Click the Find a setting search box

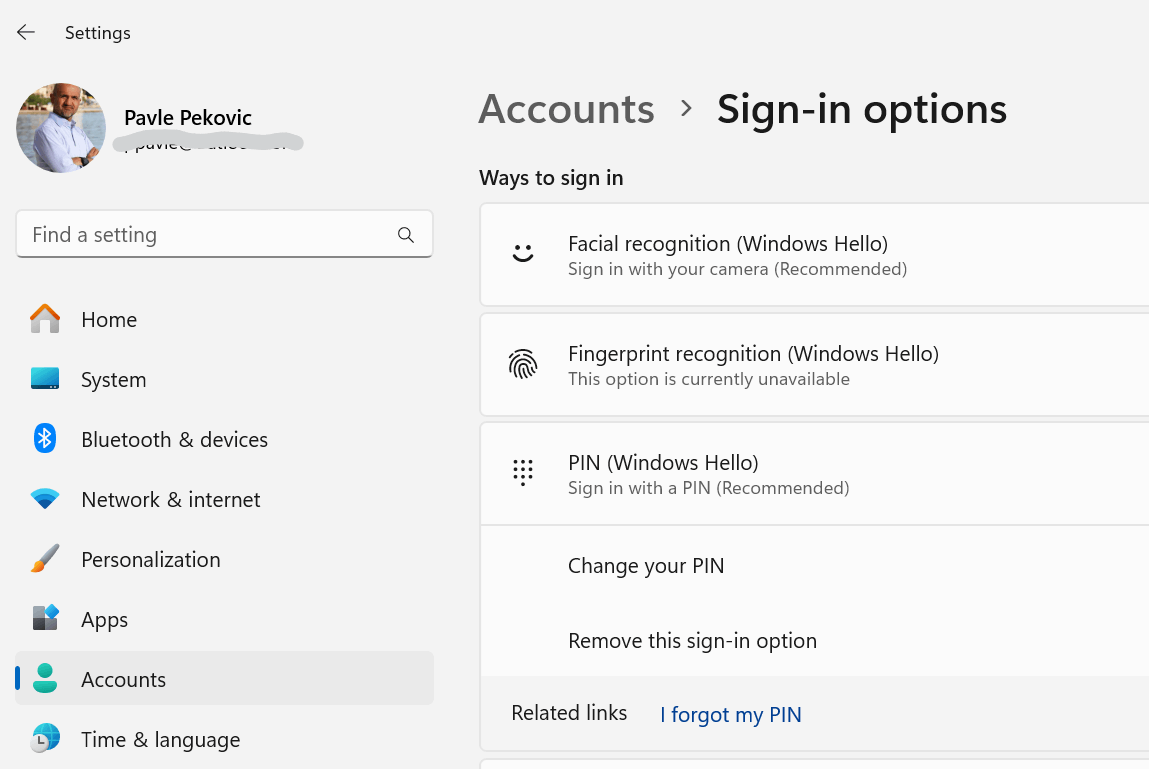coord(210,235)
